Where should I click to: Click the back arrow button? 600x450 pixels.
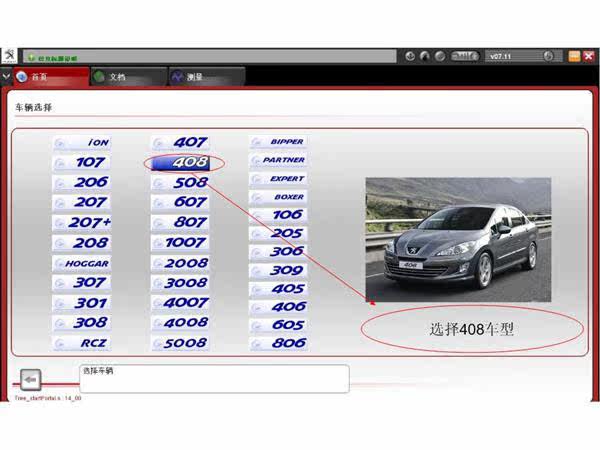coord(31,380)
